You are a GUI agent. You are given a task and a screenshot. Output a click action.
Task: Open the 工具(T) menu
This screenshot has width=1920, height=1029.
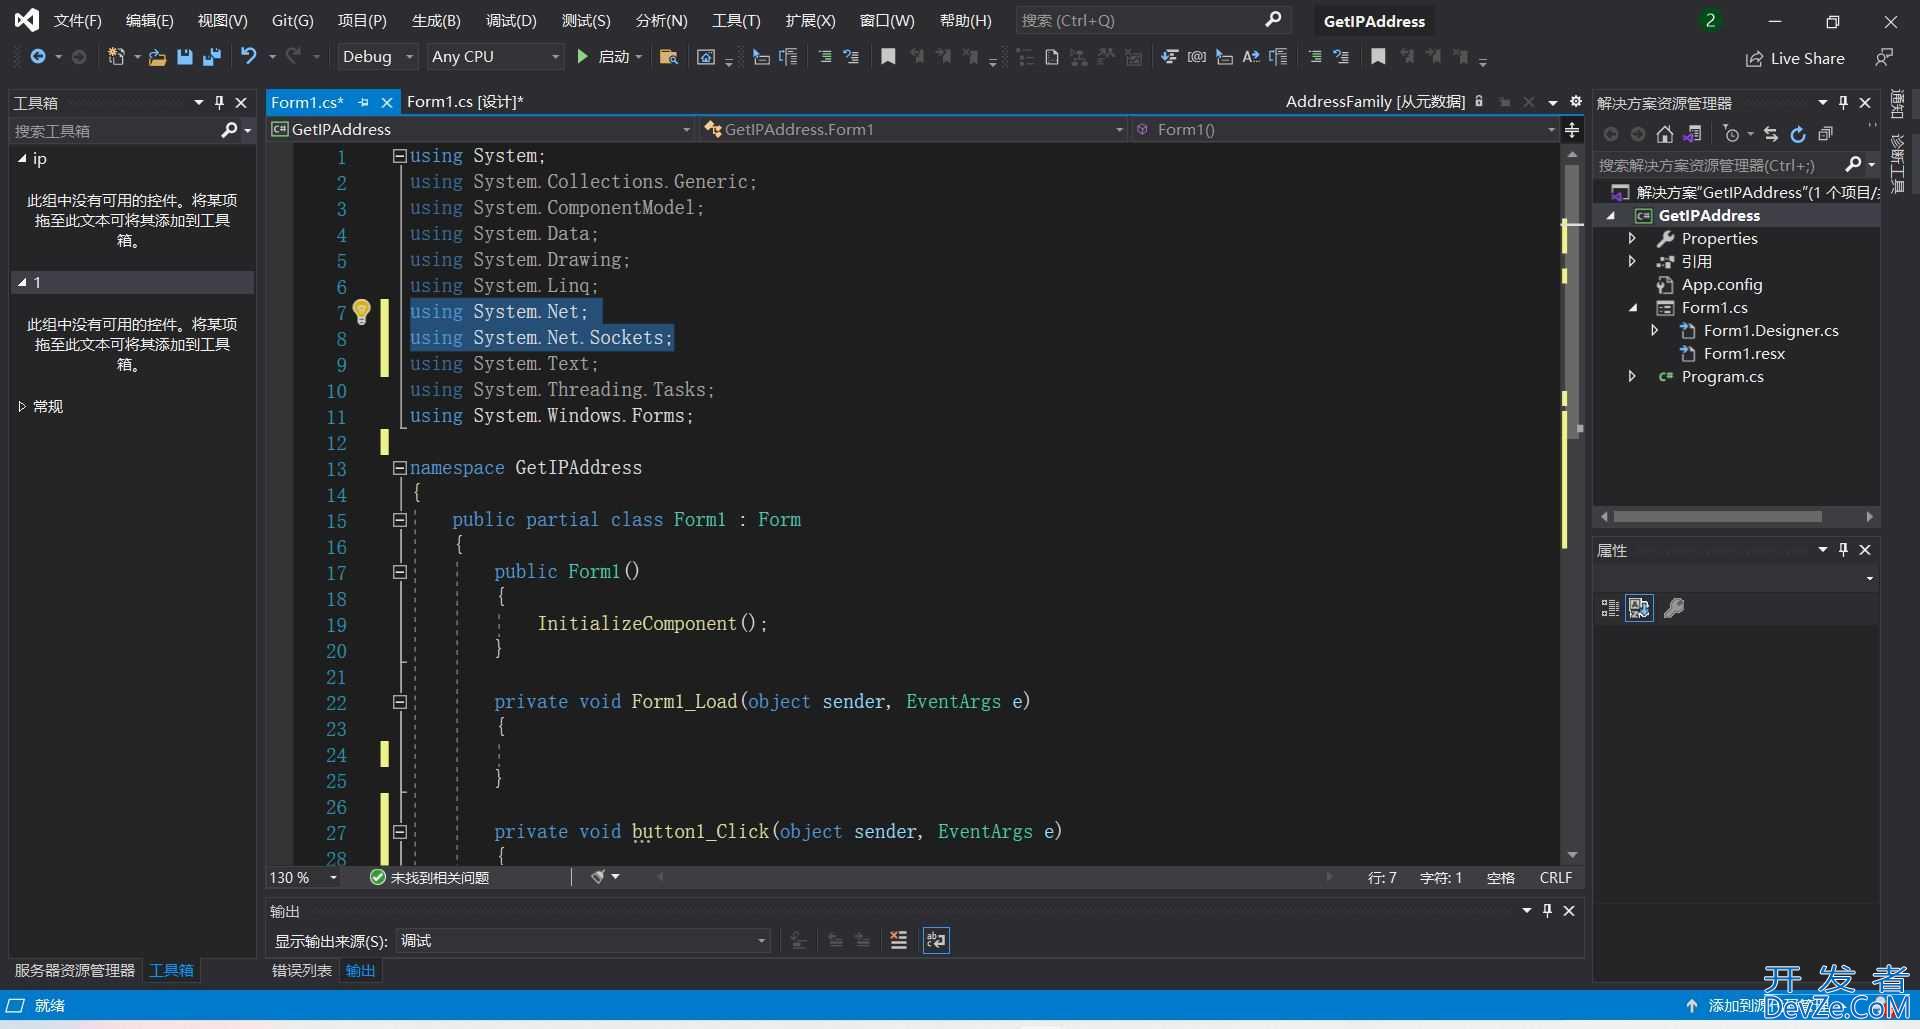[x=736, y=20]
